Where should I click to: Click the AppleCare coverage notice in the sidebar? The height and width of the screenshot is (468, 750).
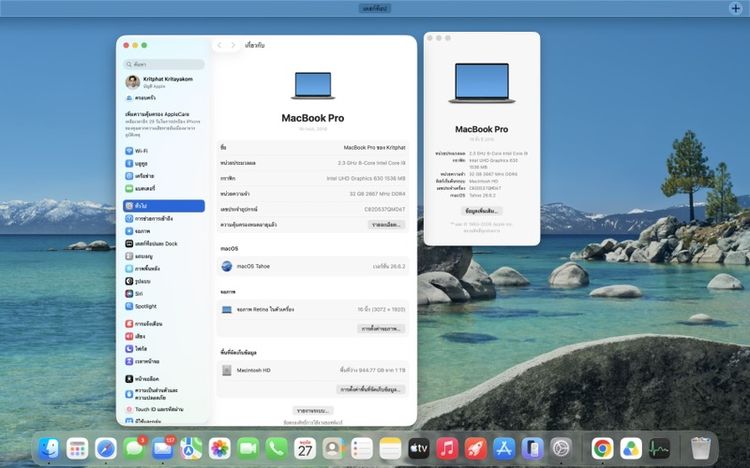(x=163, y=124)
